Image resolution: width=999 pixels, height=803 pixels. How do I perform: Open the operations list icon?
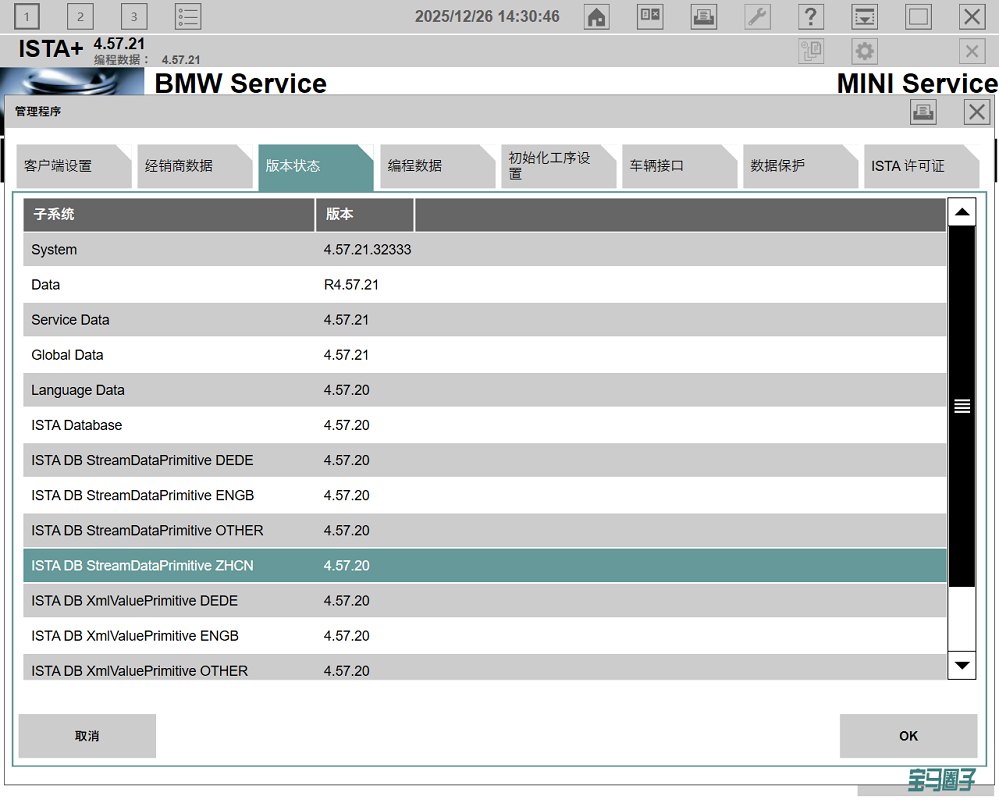187,17
